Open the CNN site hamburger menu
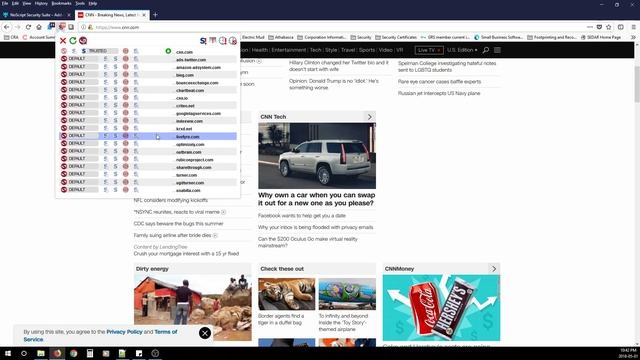 coord(497,50)
